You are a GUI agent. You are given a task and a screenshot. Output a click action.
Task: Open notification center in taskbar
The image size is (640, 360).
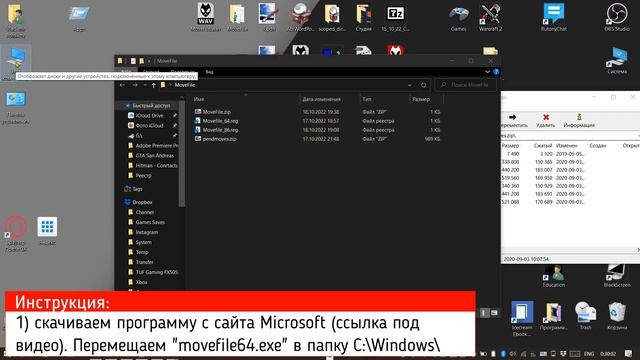[629, 353]
